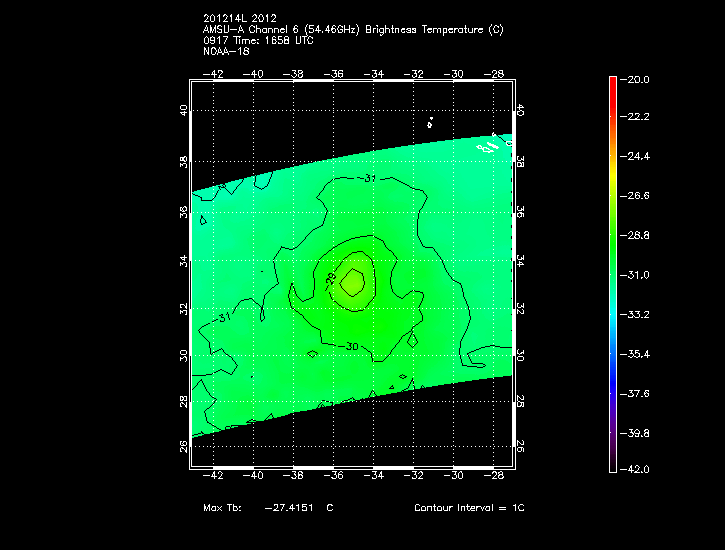Click the 28 tick label on the right latitude axis

pos(520,401)
